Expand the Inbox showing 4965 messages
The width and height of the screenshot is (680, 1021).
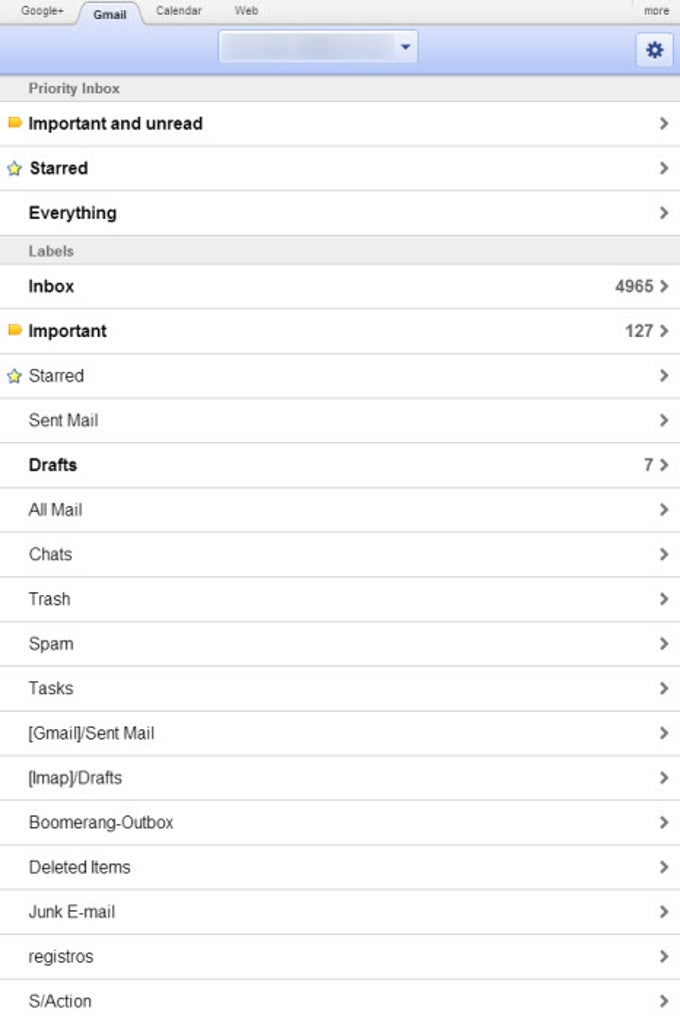pos(340,286)
